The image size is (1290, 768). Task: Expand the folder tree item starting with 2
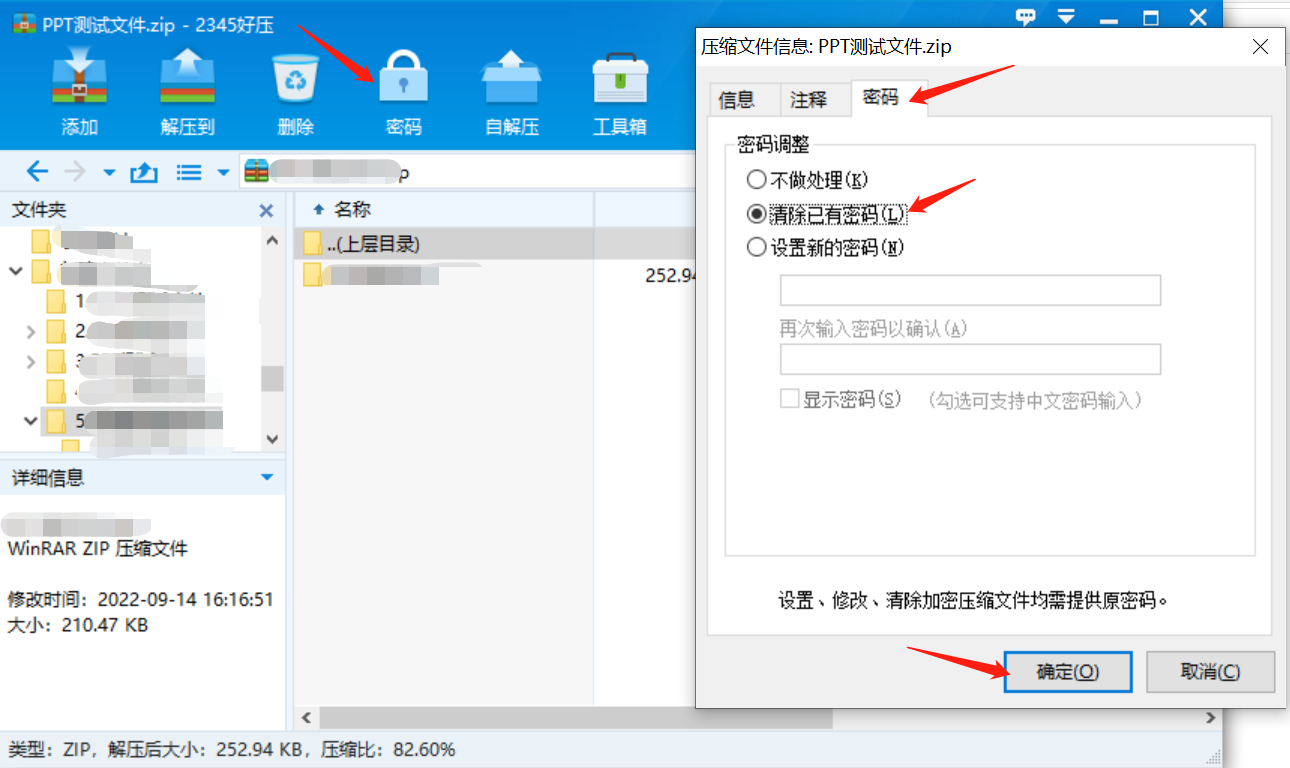[x=30, y=331]
